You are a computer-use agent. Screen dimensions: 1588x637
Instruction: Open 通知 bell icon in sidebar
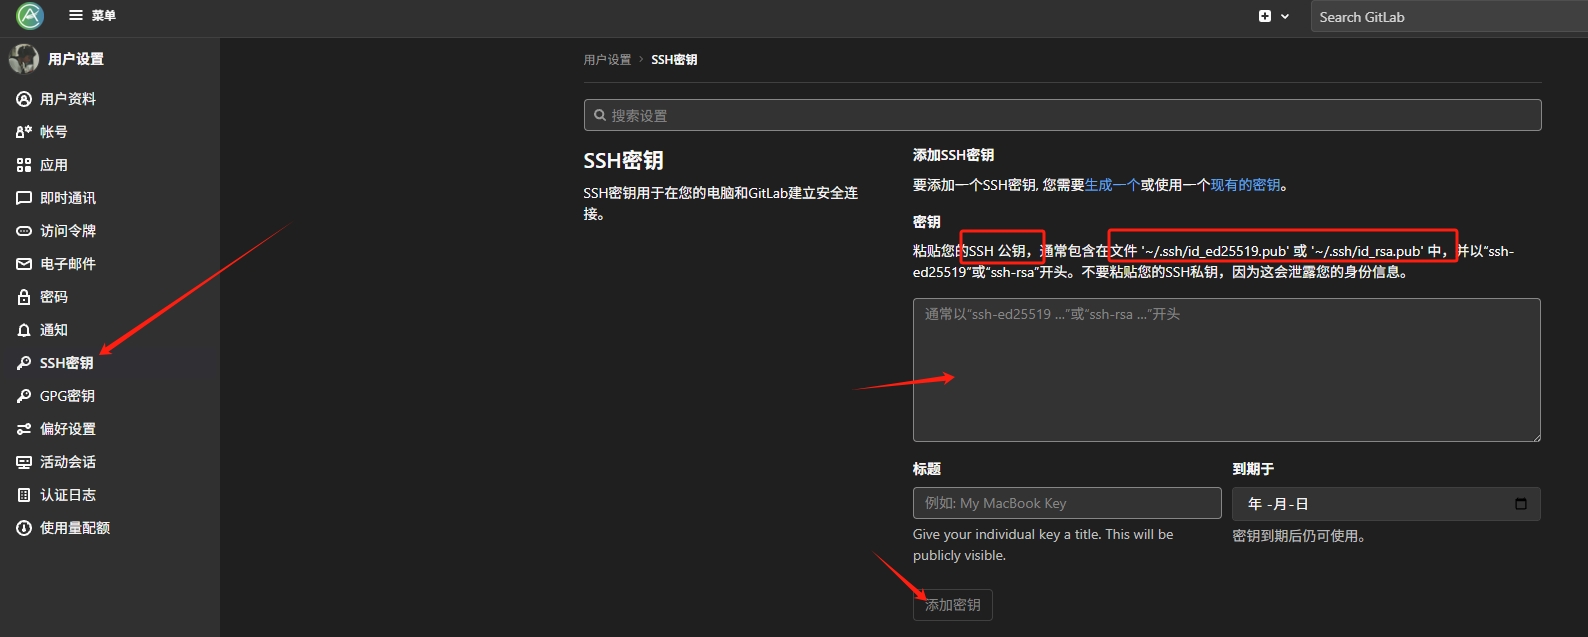[24, 330]
